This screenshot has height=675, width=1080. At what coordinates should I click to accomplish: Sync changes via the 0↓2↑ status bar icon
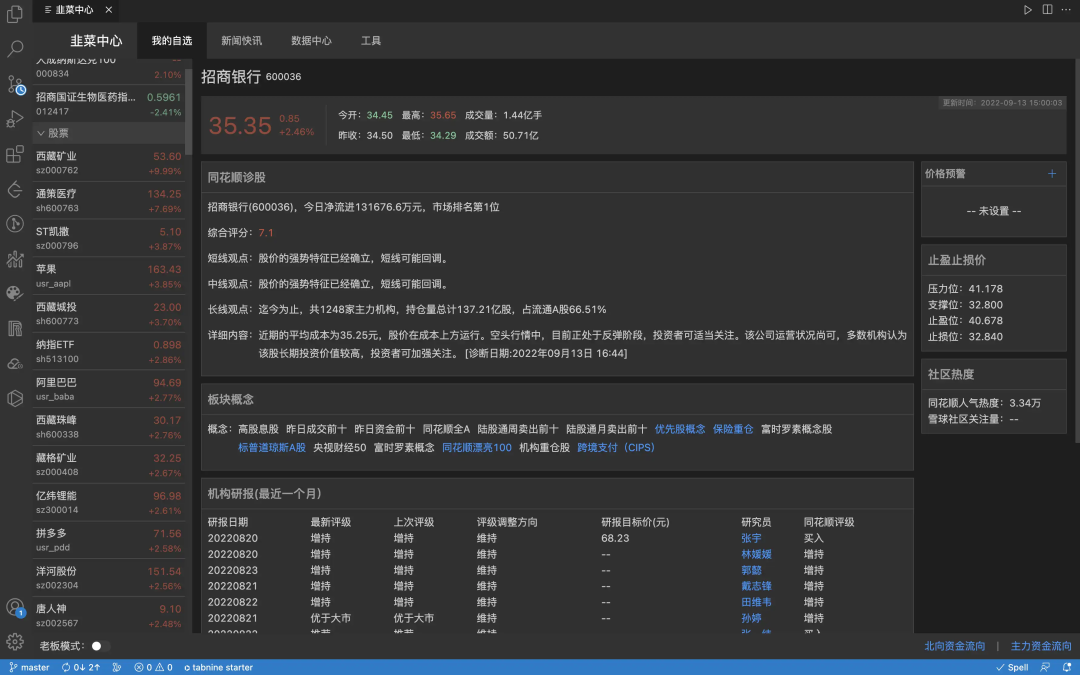pyautogui.click(x=80, y=666)
